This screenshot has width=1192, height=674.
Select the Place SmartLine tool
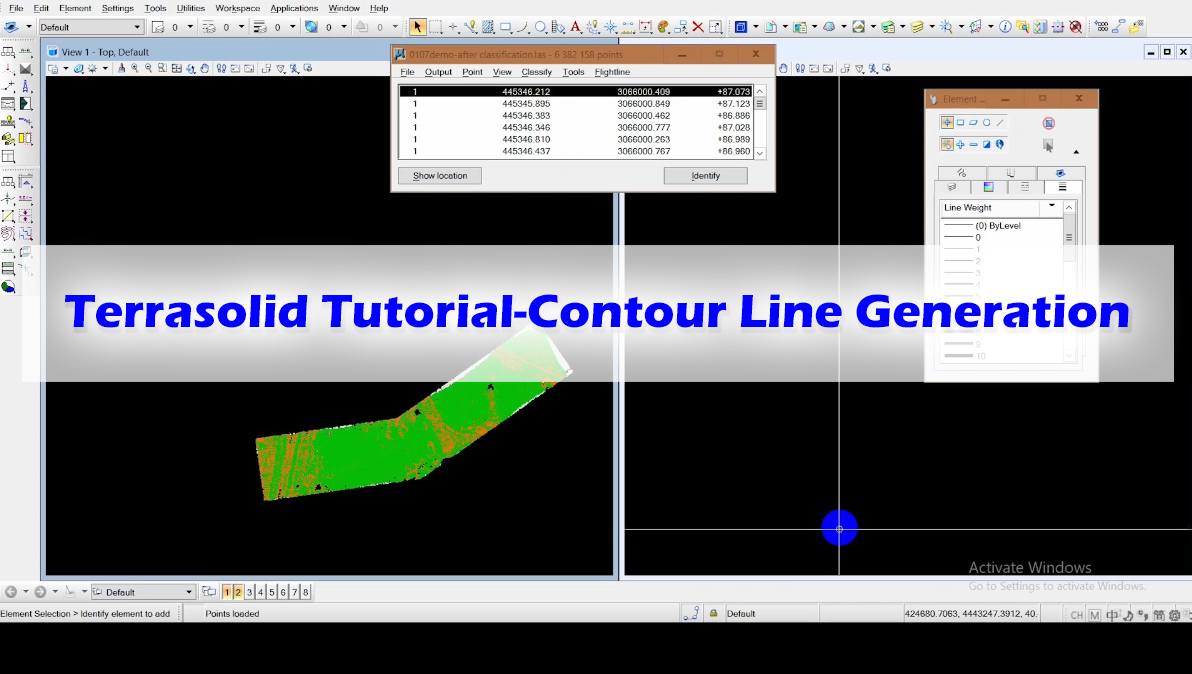click(471, 27)
